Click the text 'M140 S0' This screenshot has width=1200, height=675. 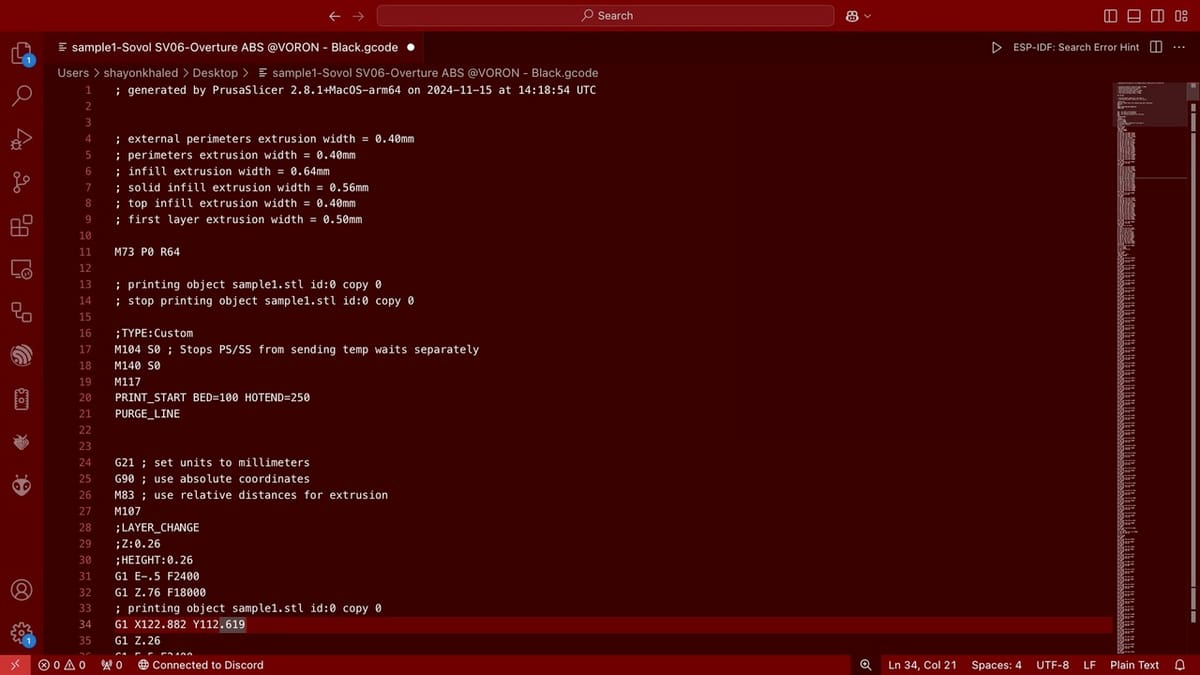coord(137,366)
